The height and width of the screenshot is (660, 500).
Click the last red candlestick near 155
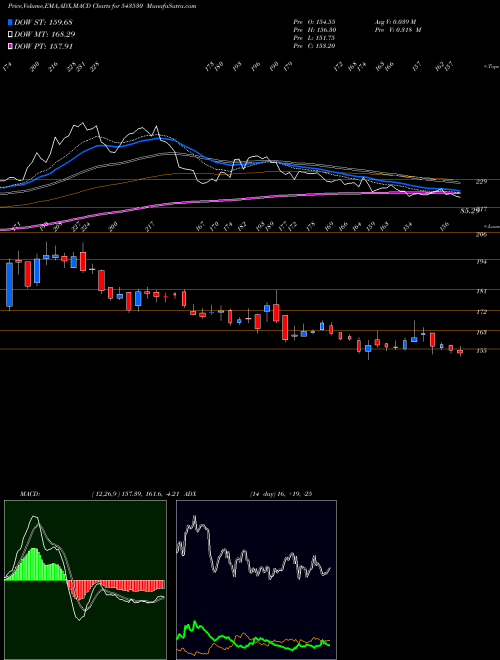point(460,351)
